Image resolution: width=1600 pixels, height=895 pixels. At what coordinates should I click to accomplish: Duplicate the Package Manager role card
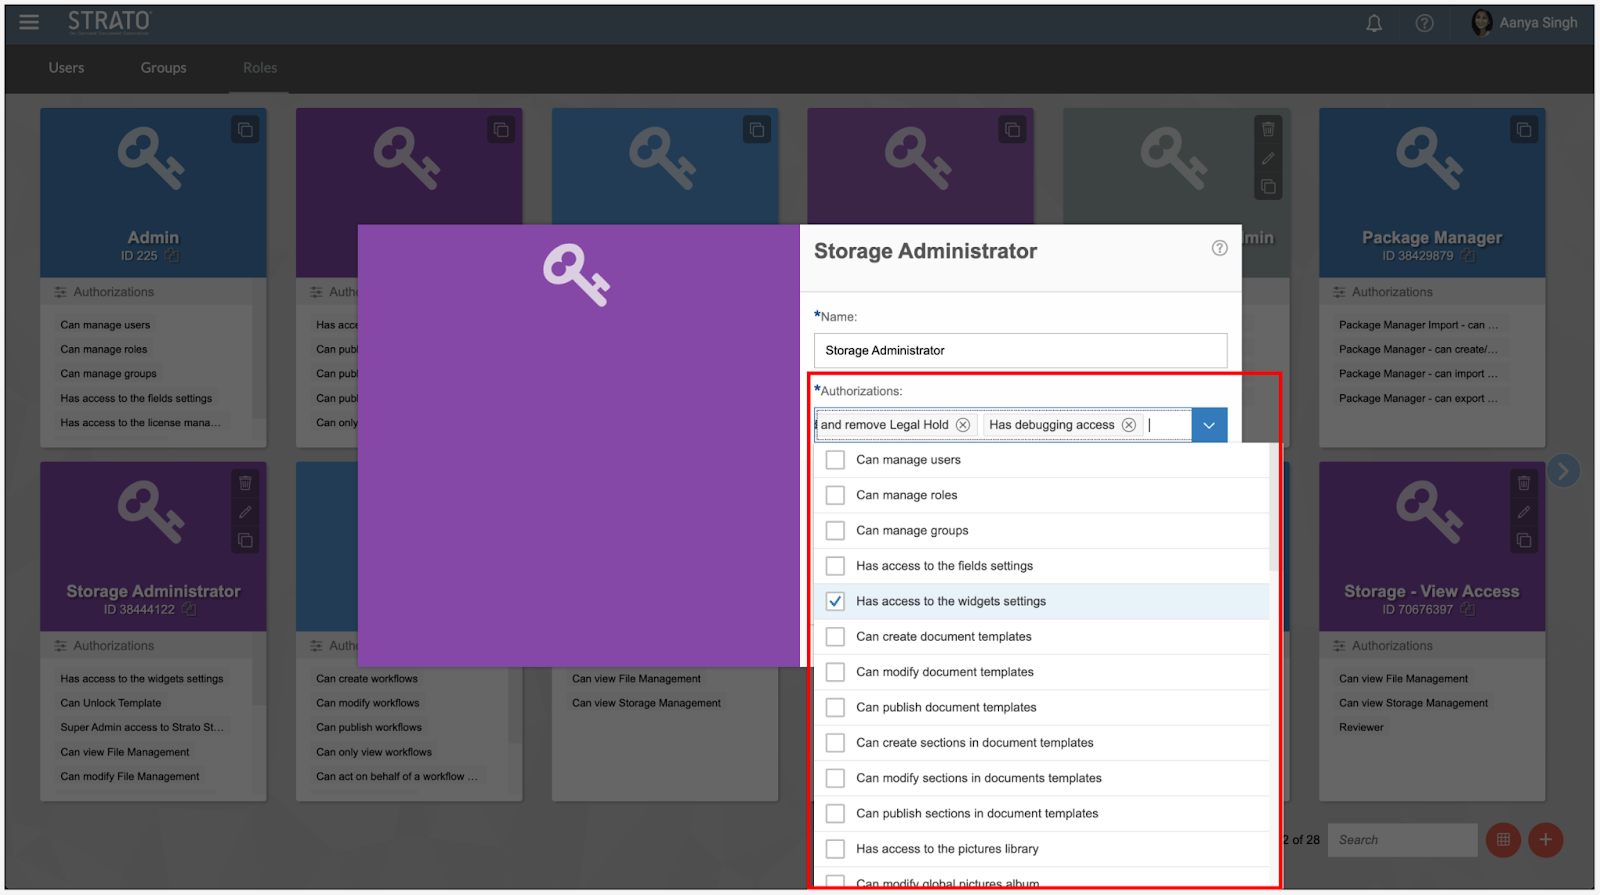point(1523,130)
